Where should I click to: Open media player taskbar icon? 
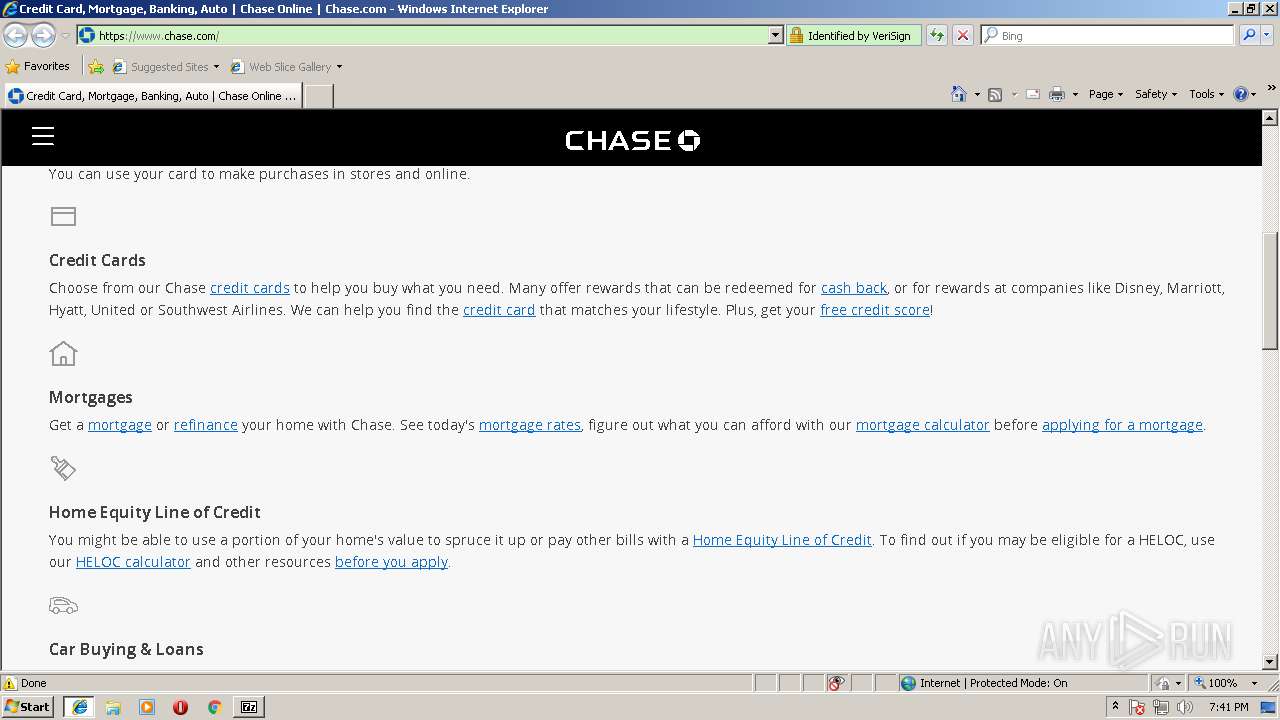click(147, 707)
